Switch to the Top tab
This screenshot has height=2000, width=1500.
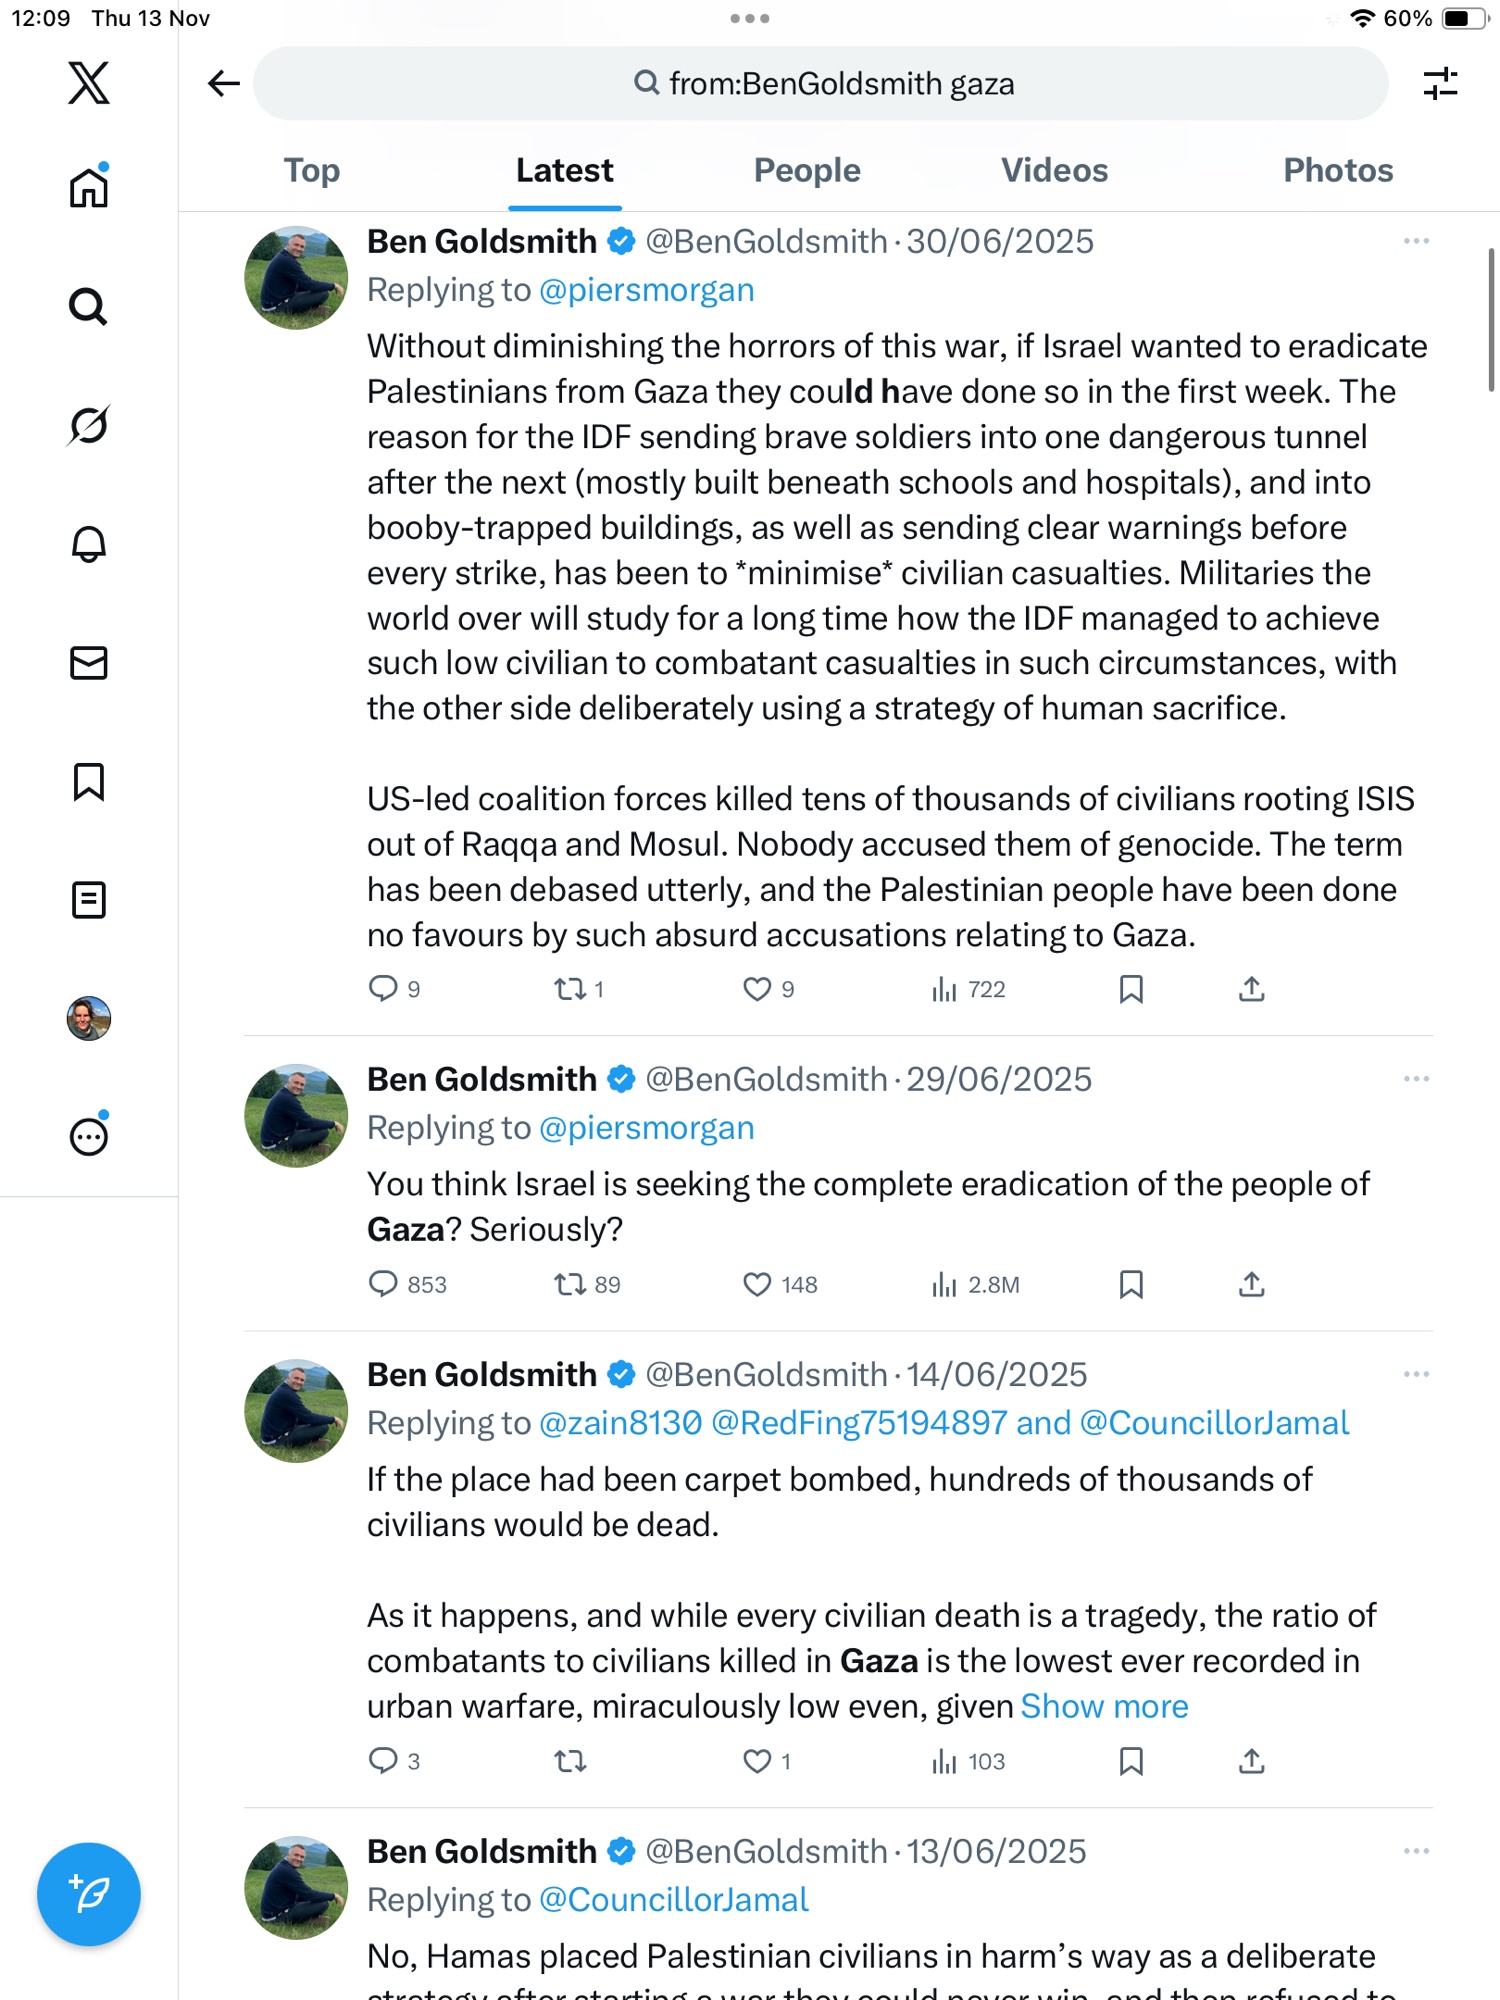click(x=312, y=170)
